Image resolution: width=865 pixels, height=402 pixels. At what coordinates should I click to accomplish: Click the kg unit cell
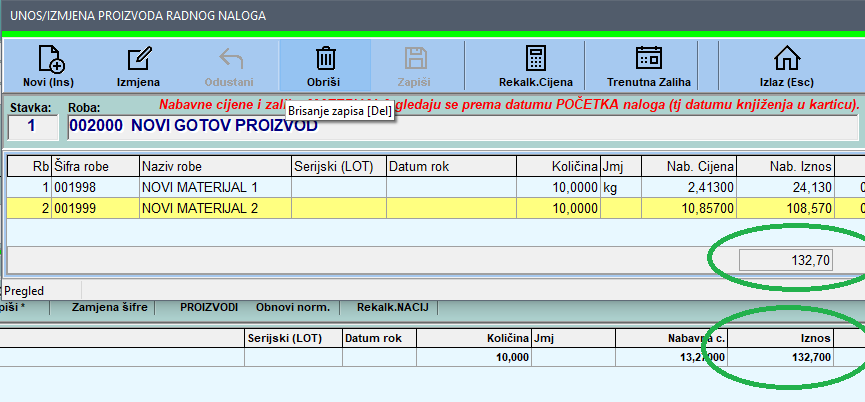coord(621,187)
